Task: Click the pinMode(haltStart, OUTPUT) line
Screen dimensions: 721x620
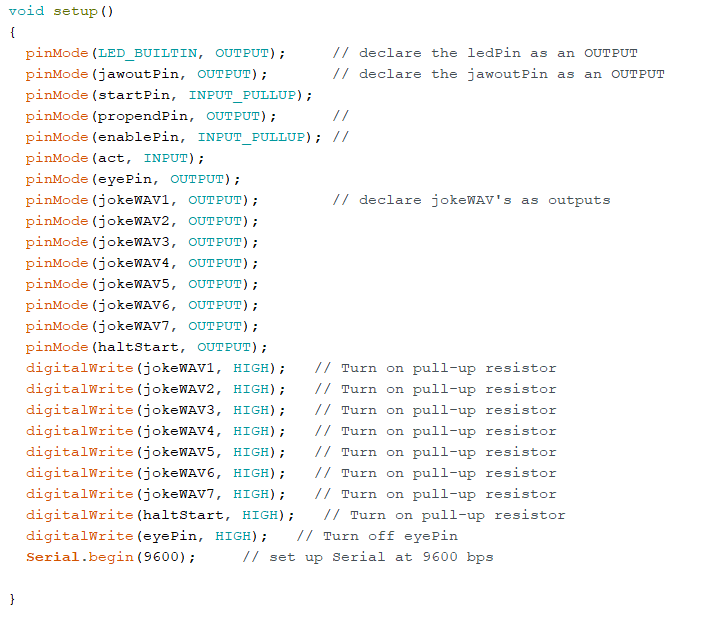Action: pyautogui.click(x=146, y=347)
